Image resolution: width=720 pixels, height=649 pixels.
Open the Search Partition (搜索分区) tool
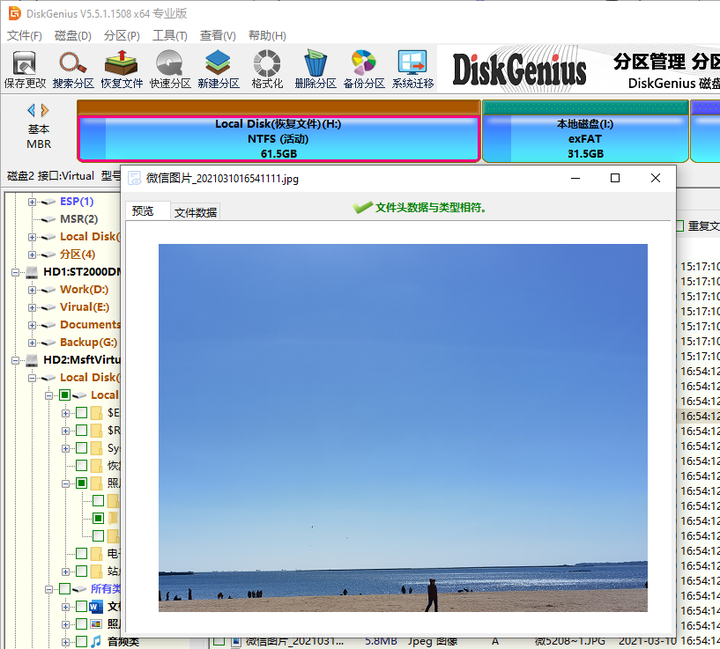point(73,69)
